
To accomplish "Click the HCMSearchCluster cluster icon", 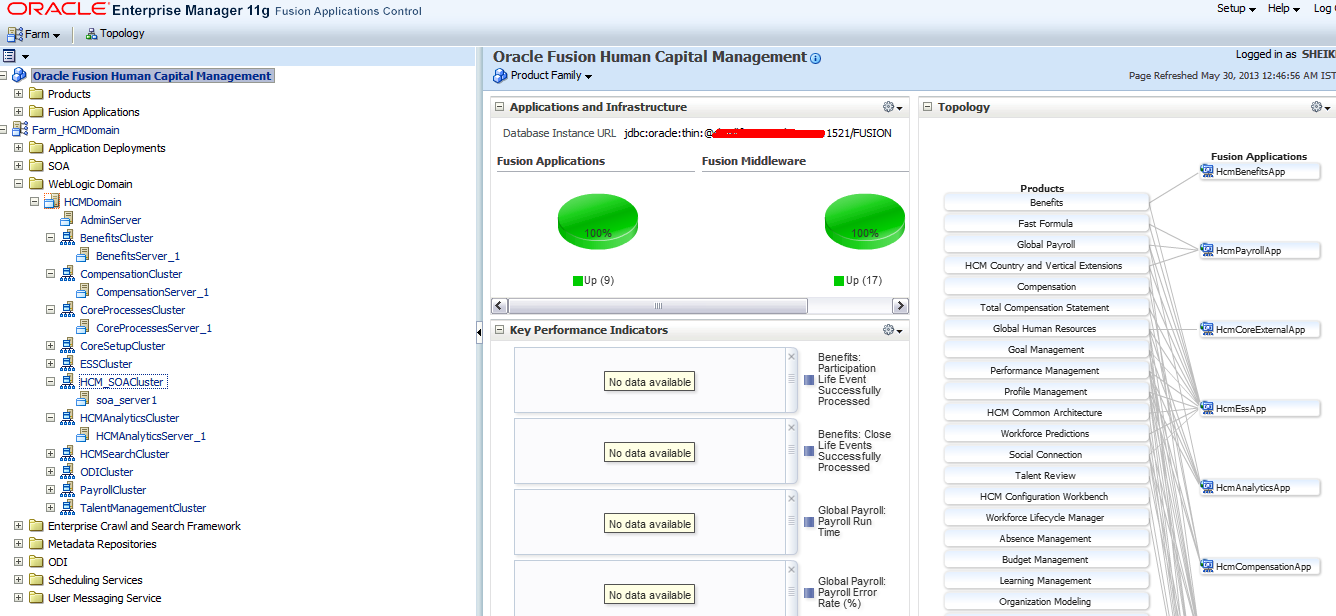I will point(68,454).
